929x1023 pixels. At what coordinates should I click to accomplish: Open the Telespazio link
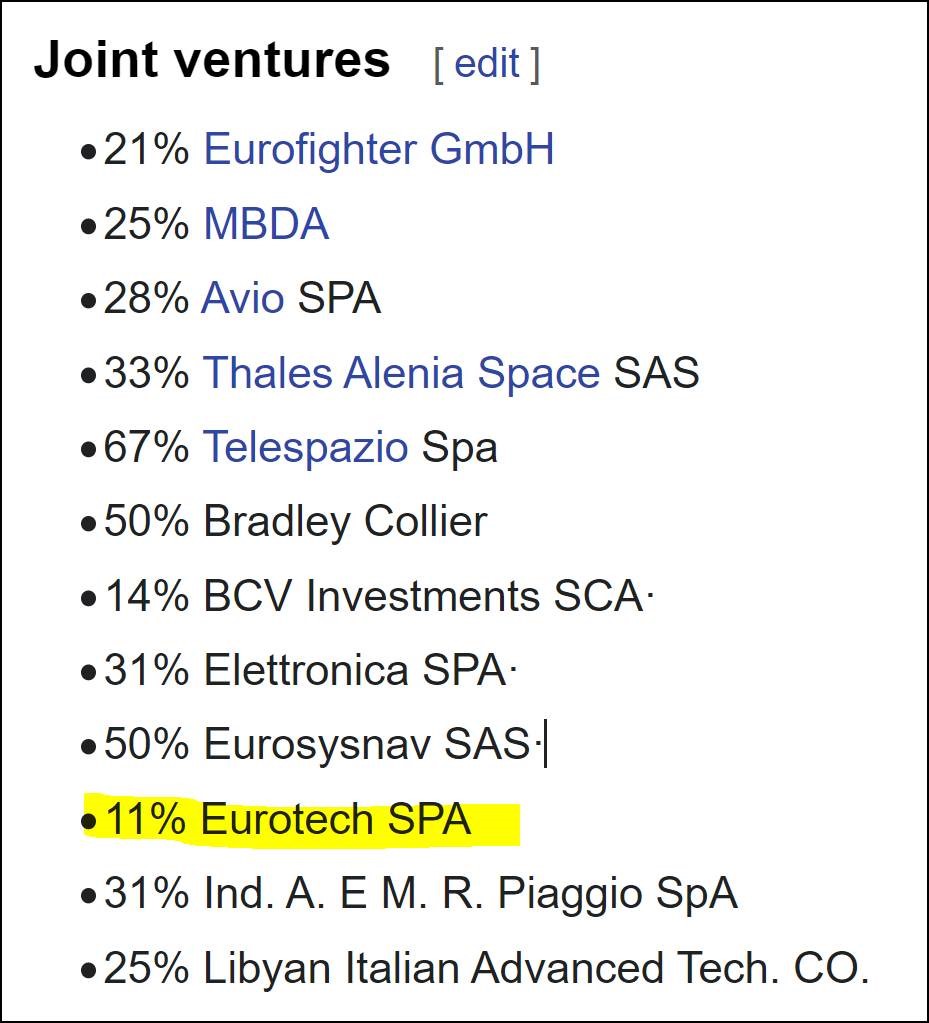[305, 448]
